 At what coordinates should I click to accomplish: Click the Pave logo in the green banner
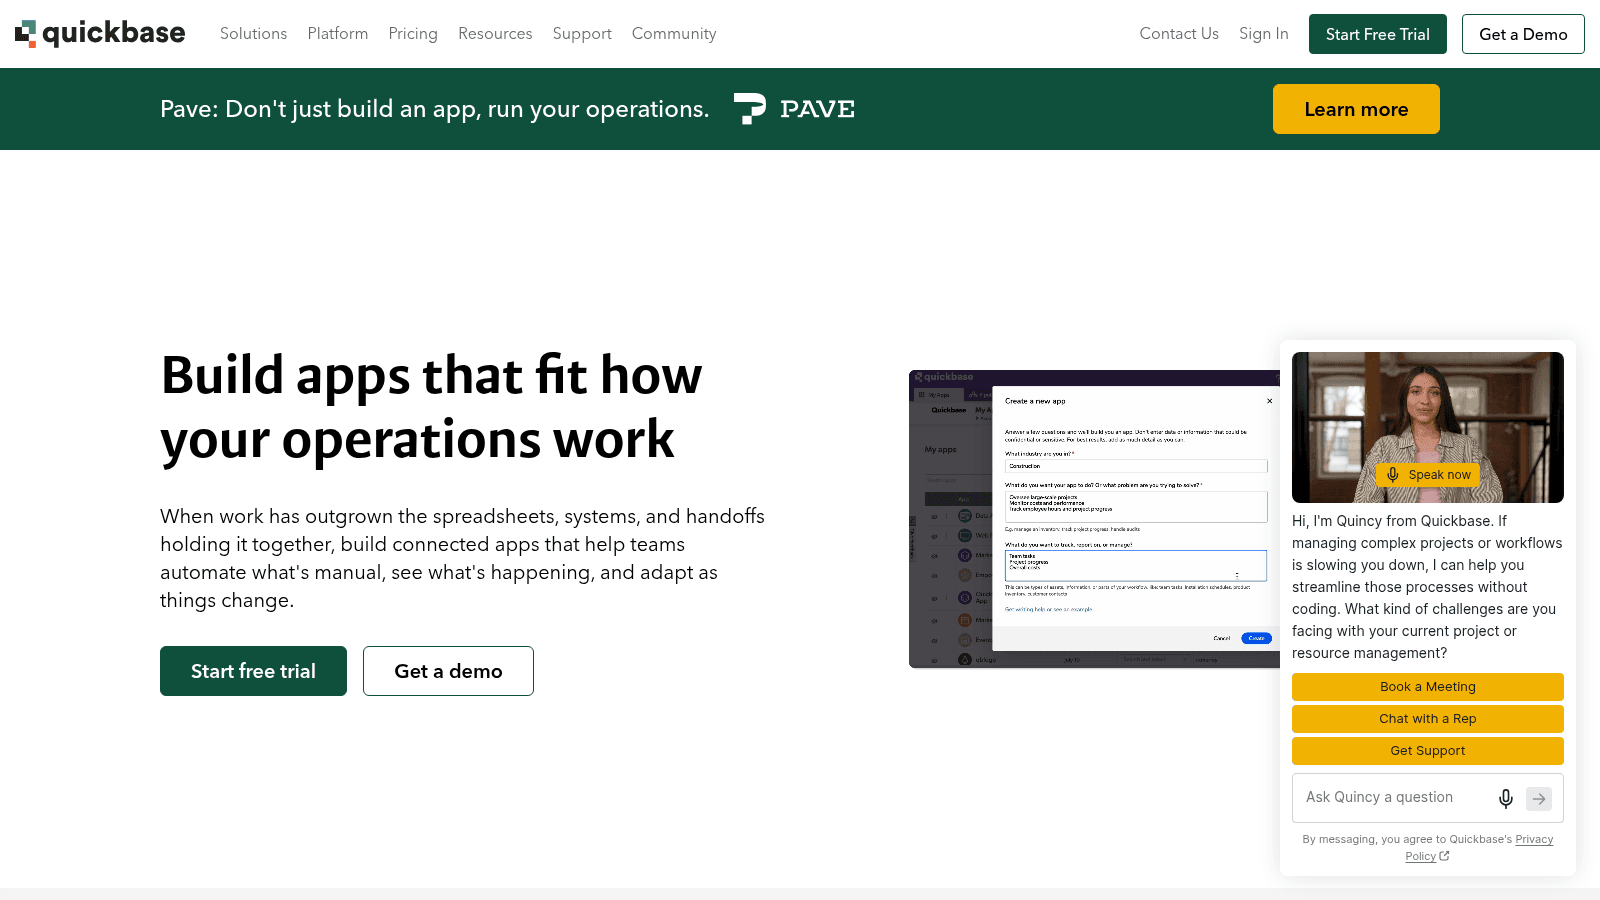click(x=794, y=109)
